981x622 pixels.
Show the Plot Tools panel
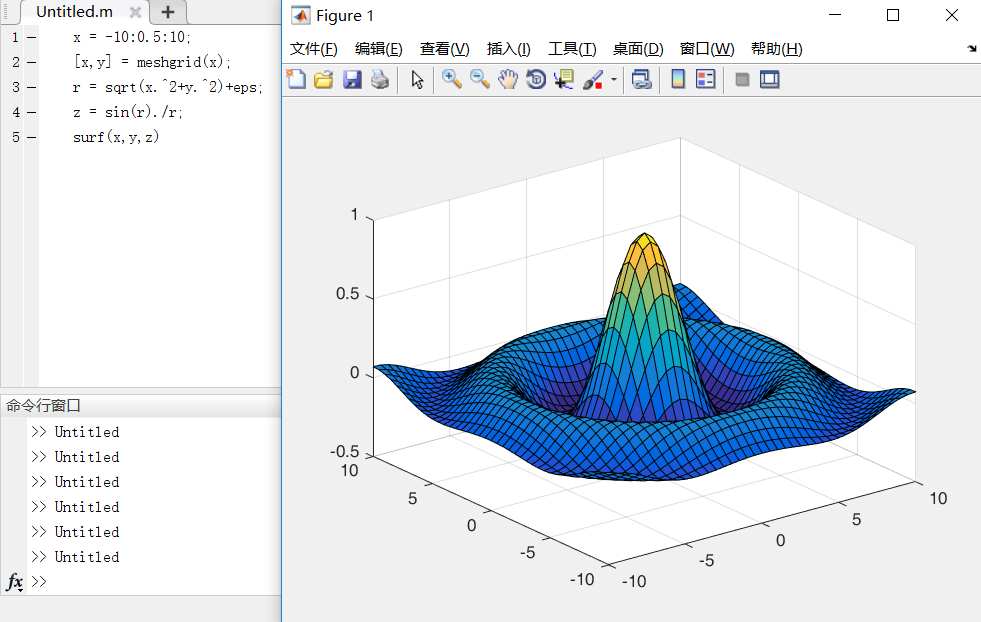(769, 79)
